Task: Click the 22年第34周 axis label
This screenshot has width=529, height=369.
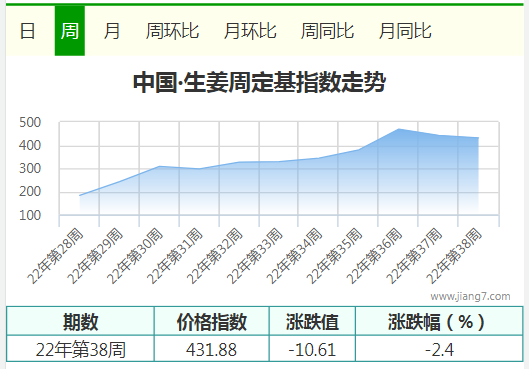Action: pos(295,256)
